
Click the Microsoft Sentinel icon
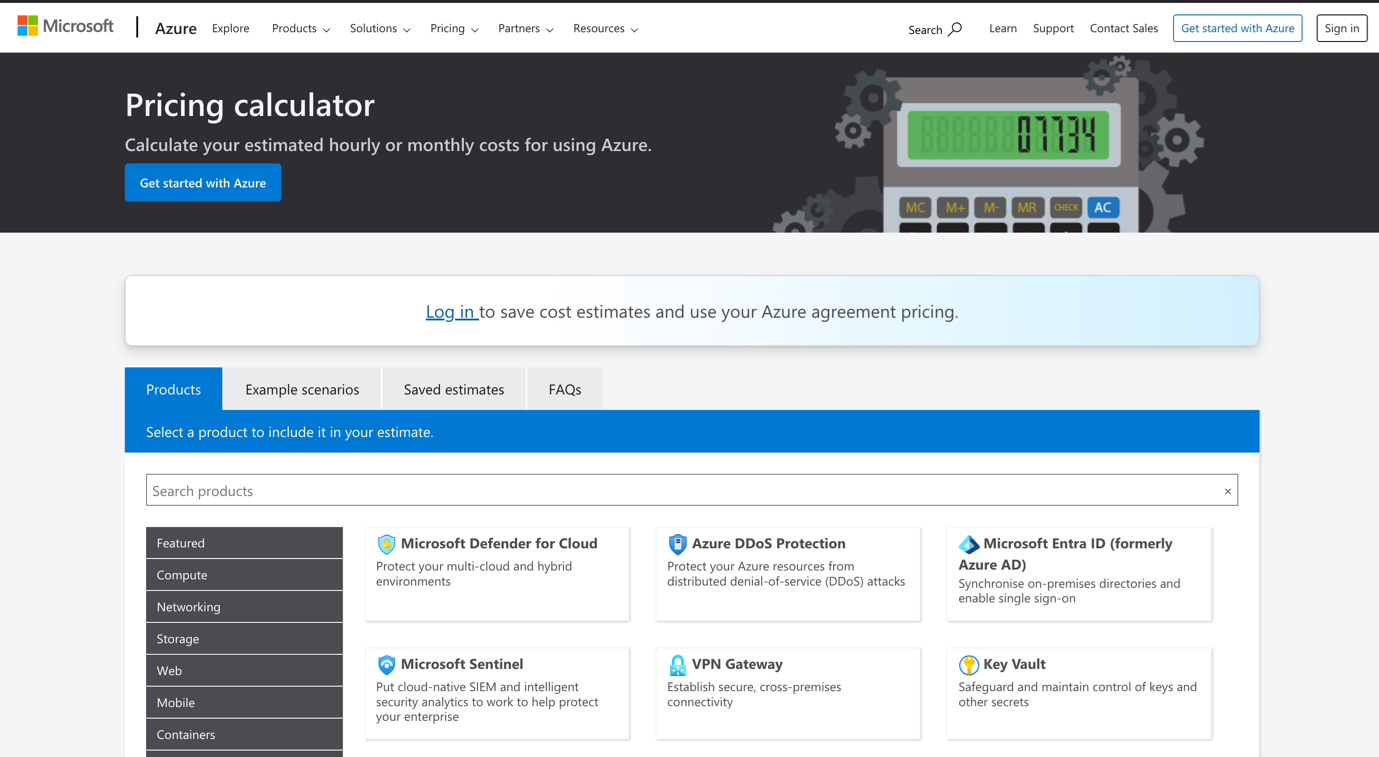click(386, 664)
